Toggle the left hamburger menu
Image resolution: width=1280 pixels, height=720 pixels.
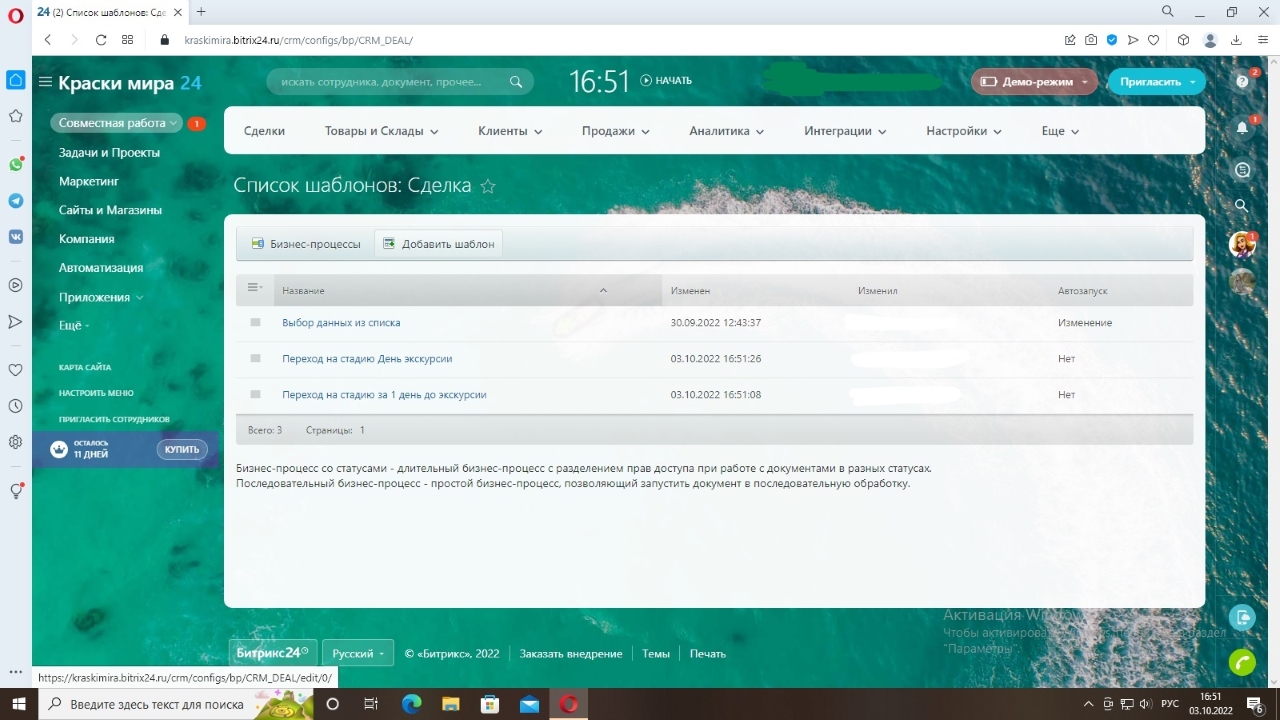click(x=45, y=82)
